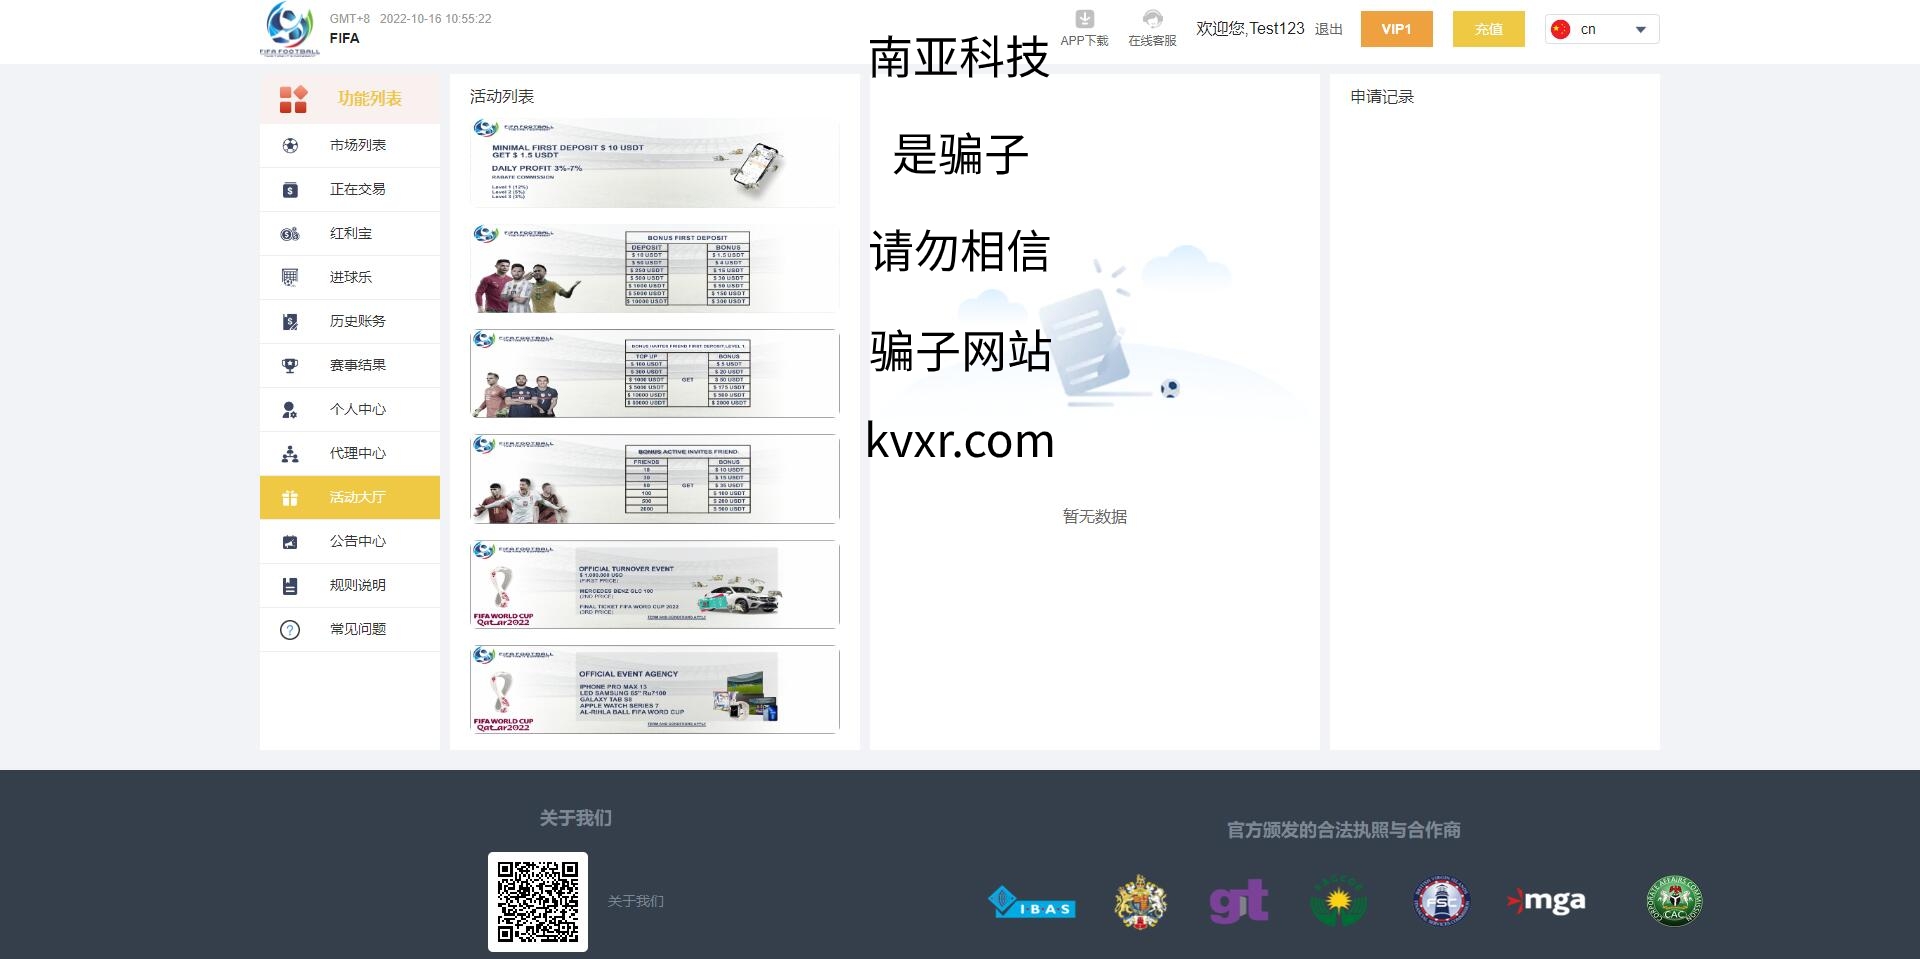Click the 关于我们 footer heading
The width and height of the screenshot is (1920, 959).
pos(576,818)
